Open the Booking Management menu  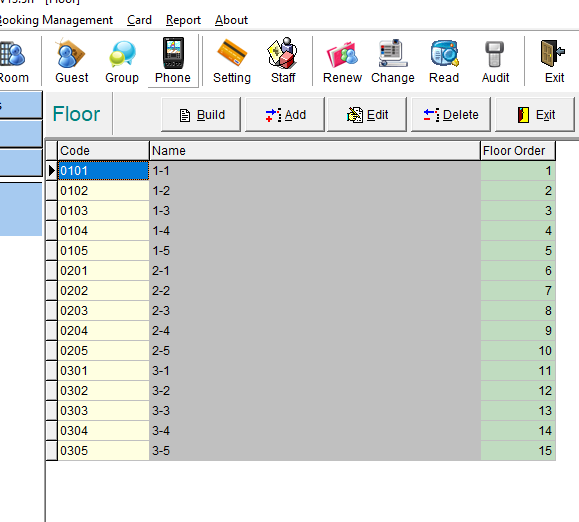tap(56, 20)
